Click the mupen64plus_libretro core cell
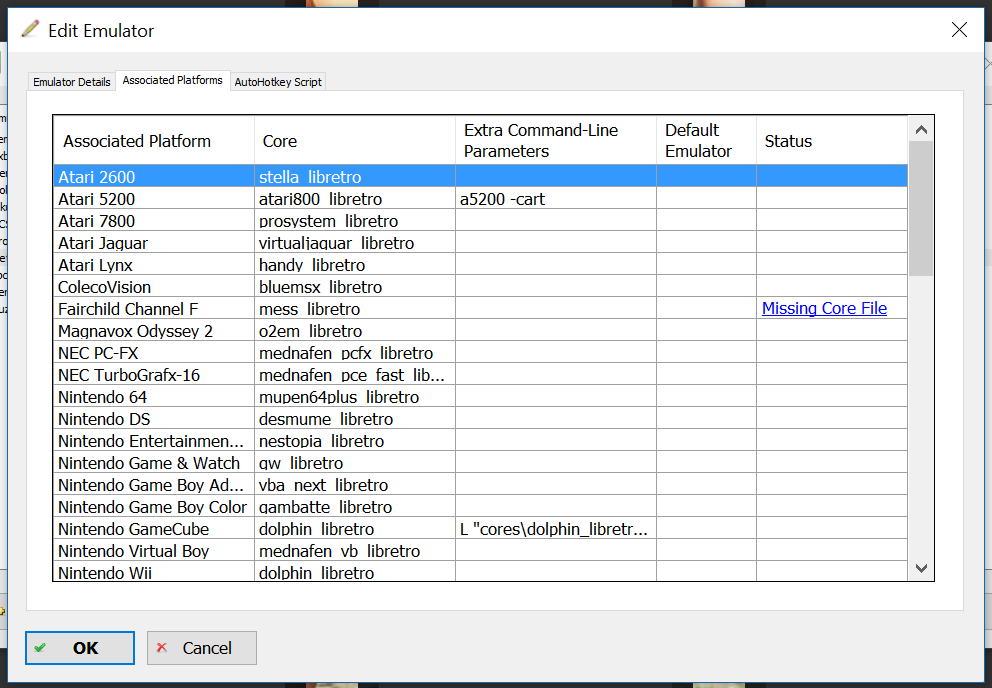Image resolution: width=992 pixels, height=688 pixels. pyautogui.click(x=355, y=396)
